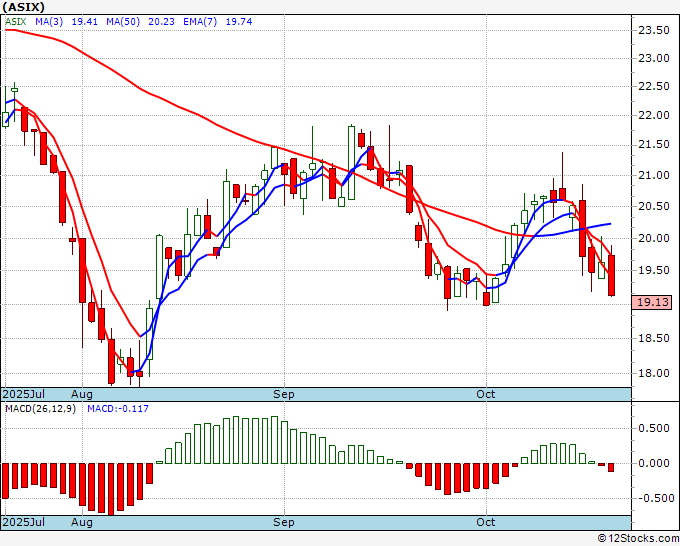Viewport: 680px width, 546px height.
Task: Click the Sep label on MACD axis
Action: coord(284,522)
